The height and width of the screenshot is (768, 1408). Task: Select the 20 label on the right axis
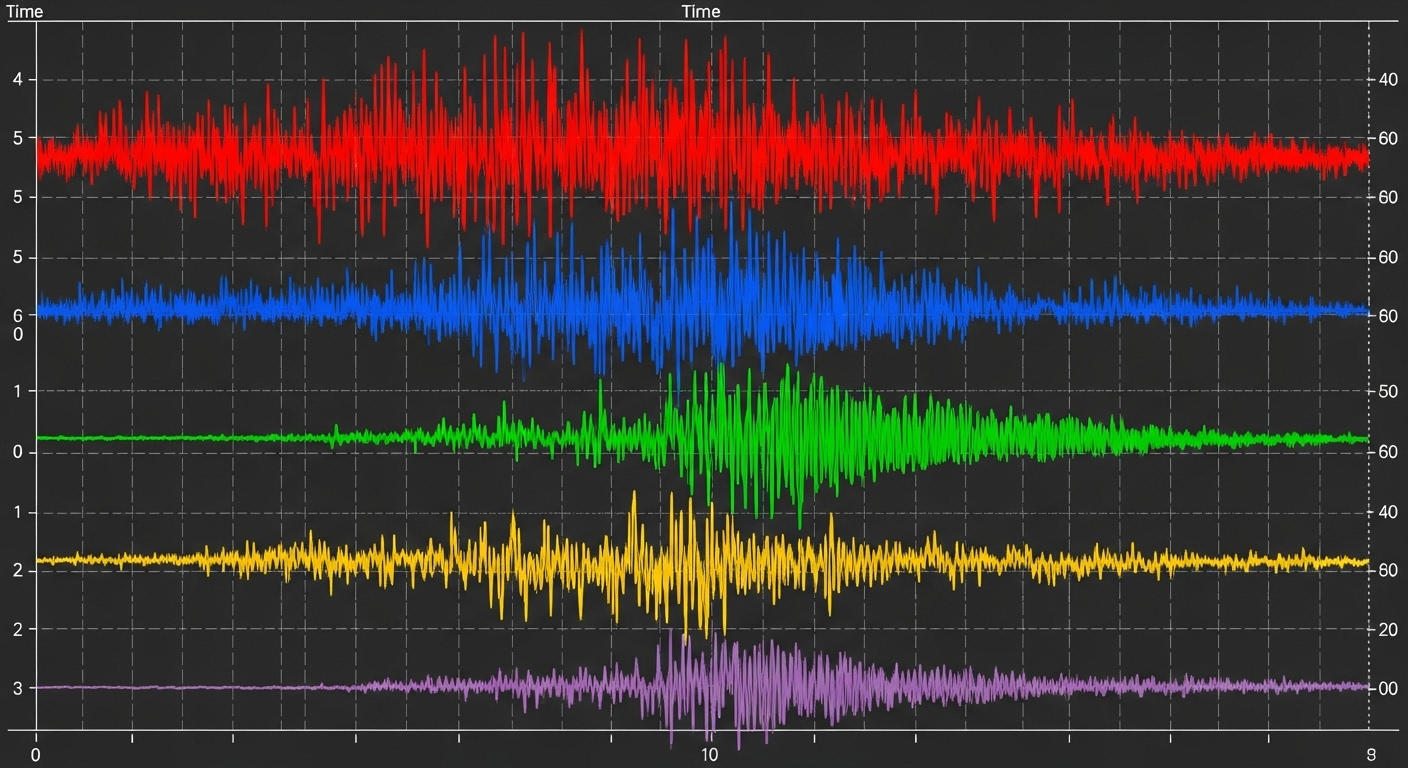pyautogui.click(x=1387, y=629)
